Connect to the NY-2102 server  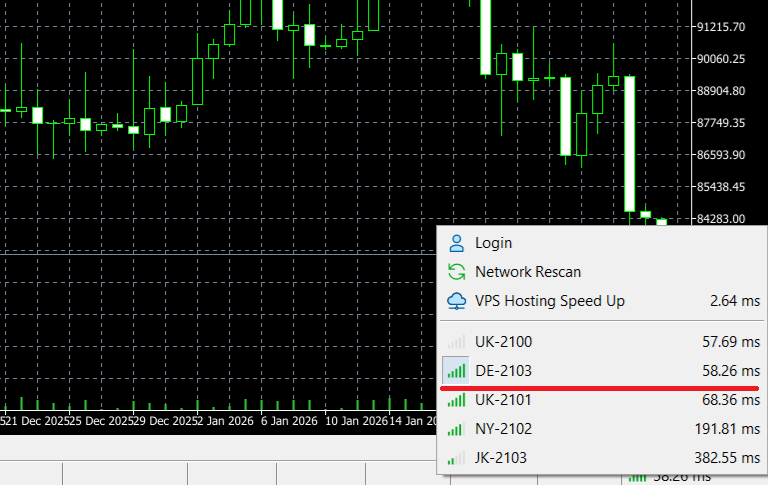point(601,429)
